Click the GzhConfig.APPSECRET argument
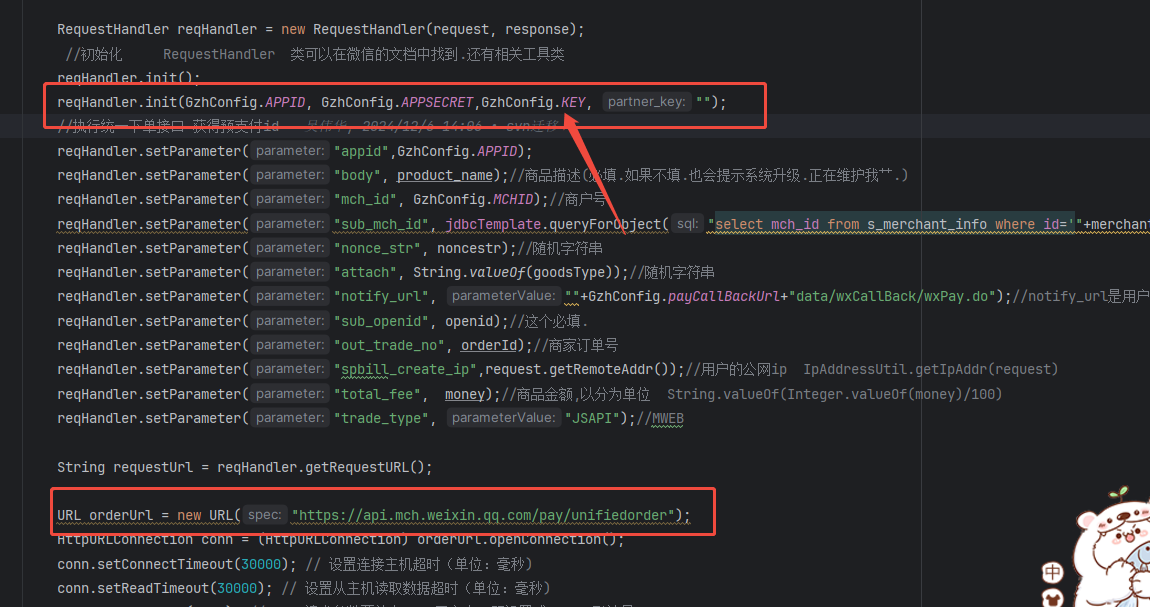Screen dimensions: 1150x607 [x=398, y=102]
